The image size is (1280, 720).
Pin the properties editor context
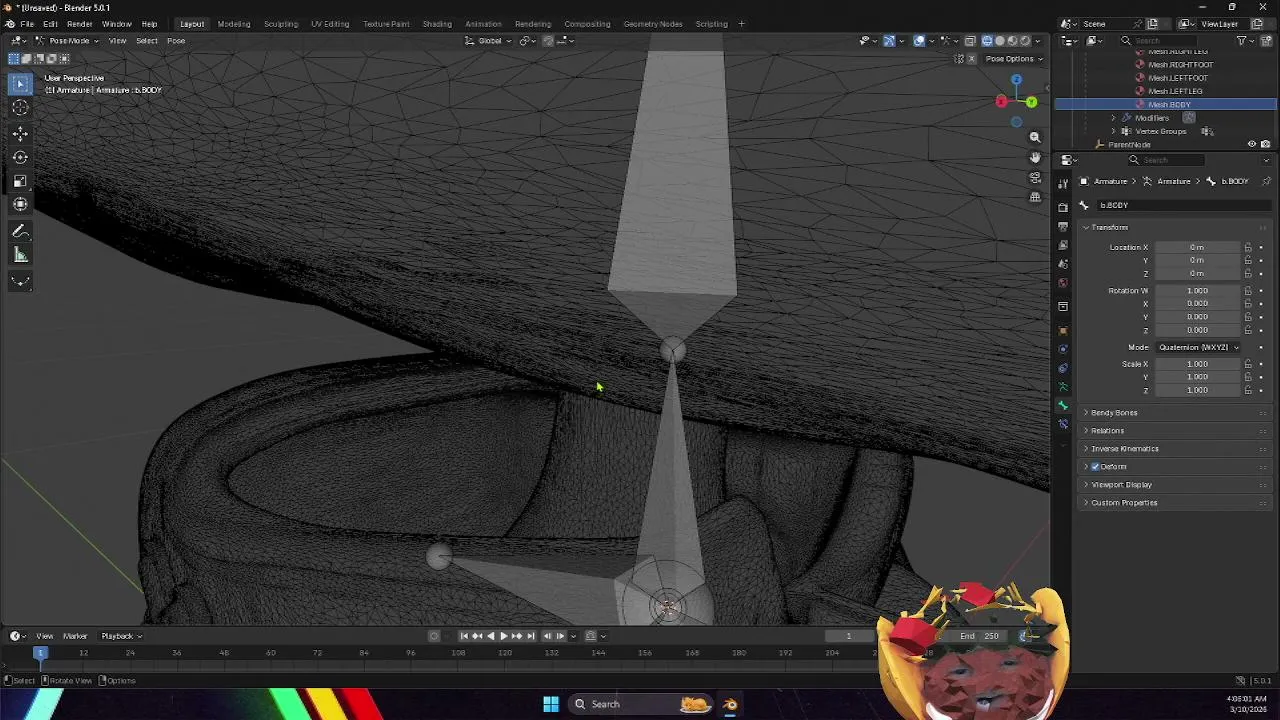point(1266,181)
